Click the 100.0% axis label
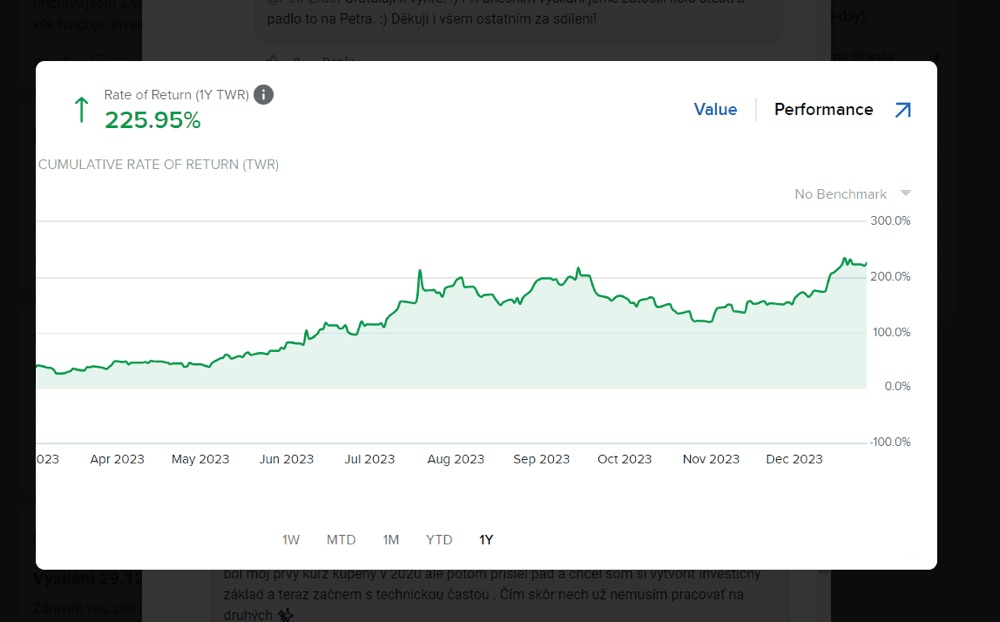1000x622 pixels. click(892, 332)
